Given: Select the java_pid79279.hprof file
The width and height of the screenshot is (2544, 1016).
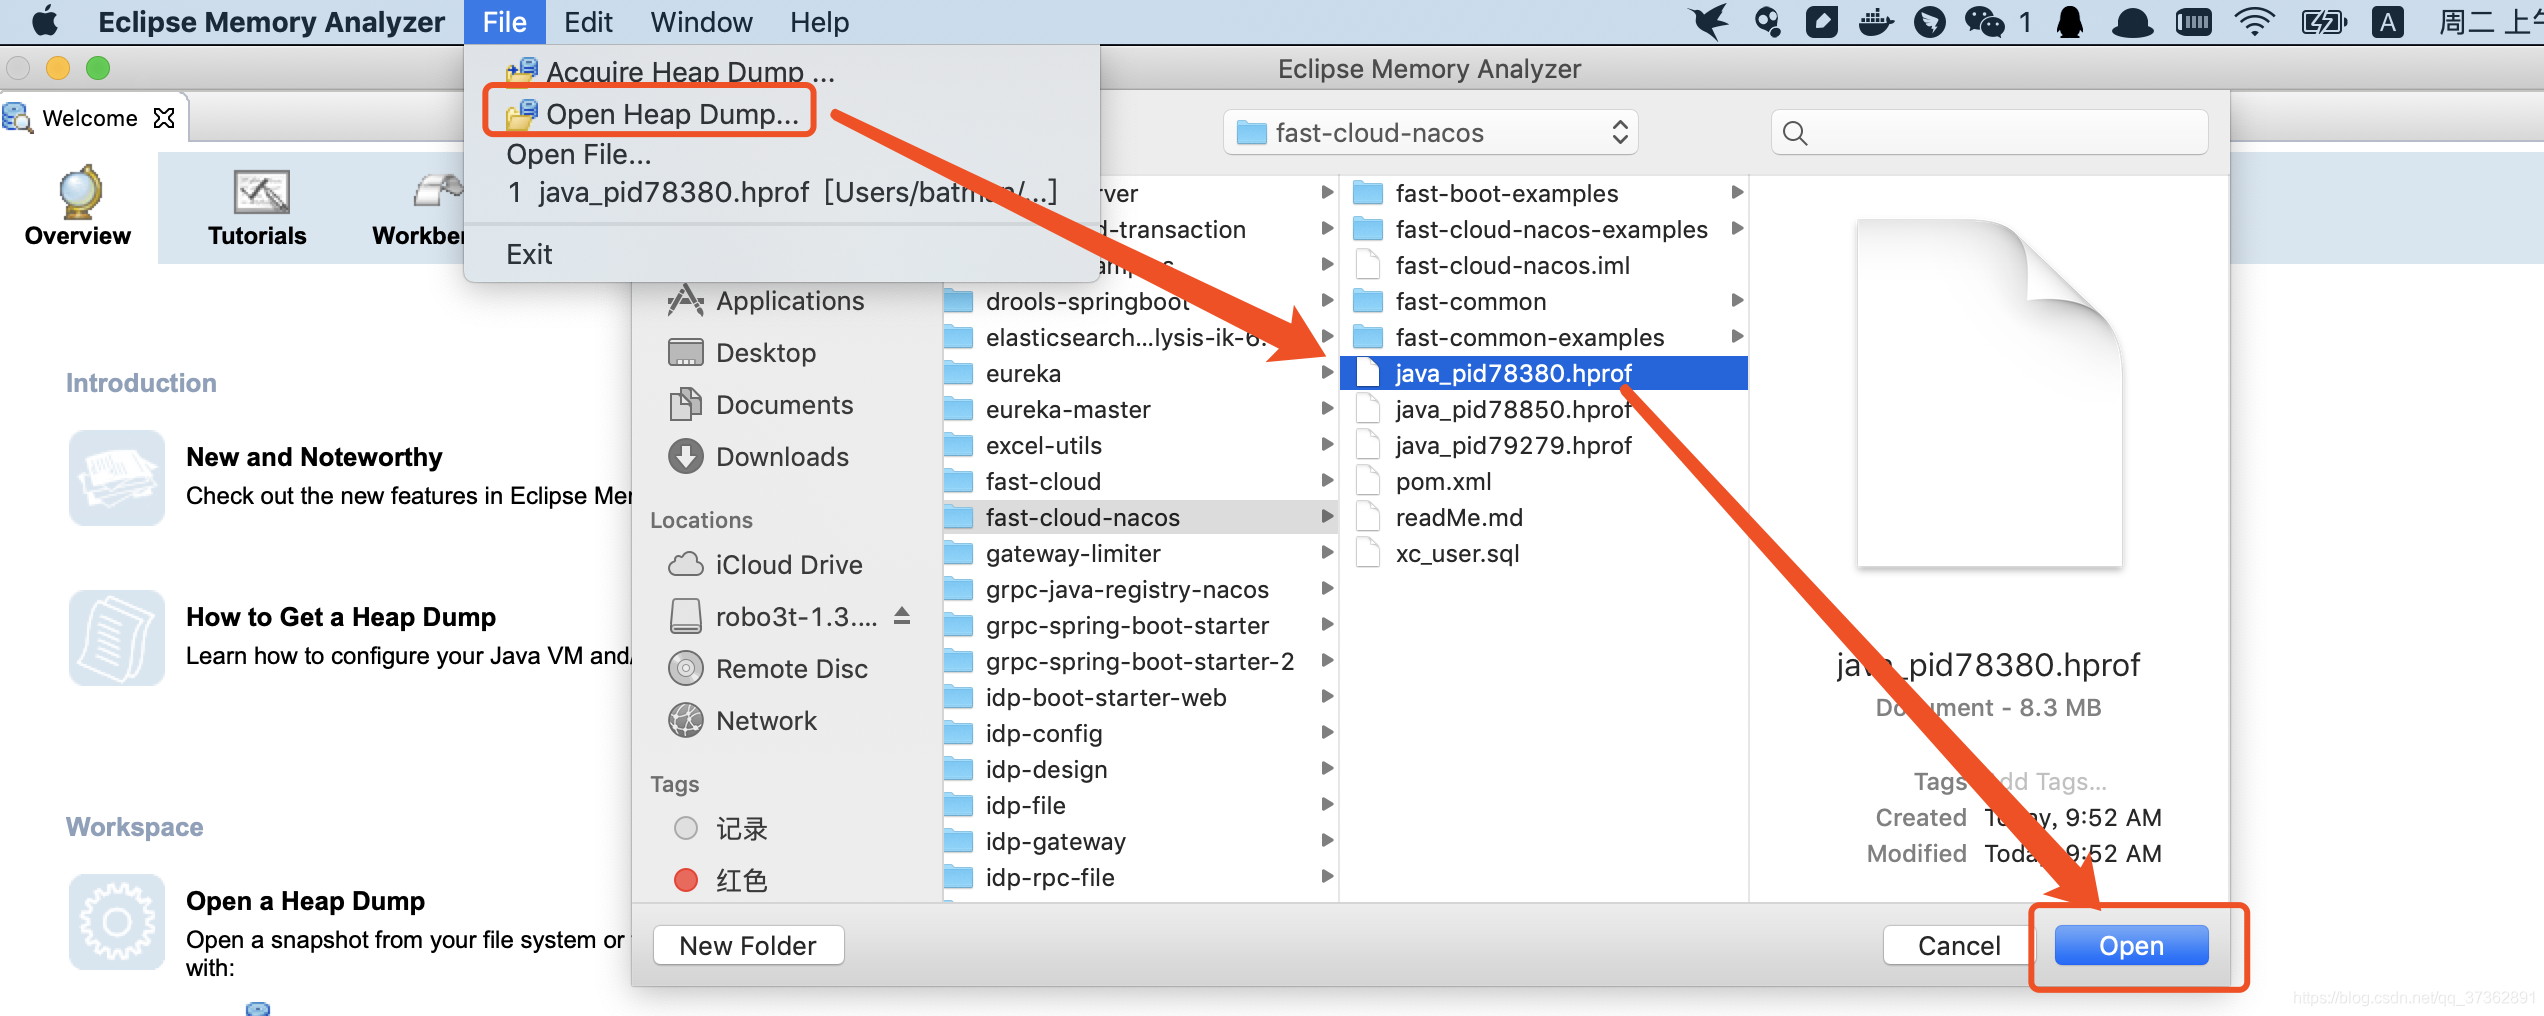Looking at the screenshot, I should 1544,445.
